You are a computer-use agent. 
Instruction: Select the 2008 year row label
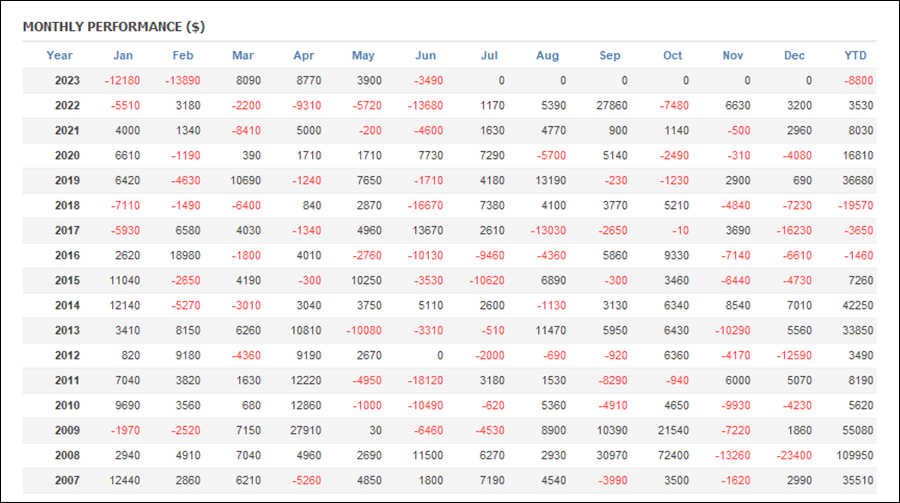[x=67, y=455]
